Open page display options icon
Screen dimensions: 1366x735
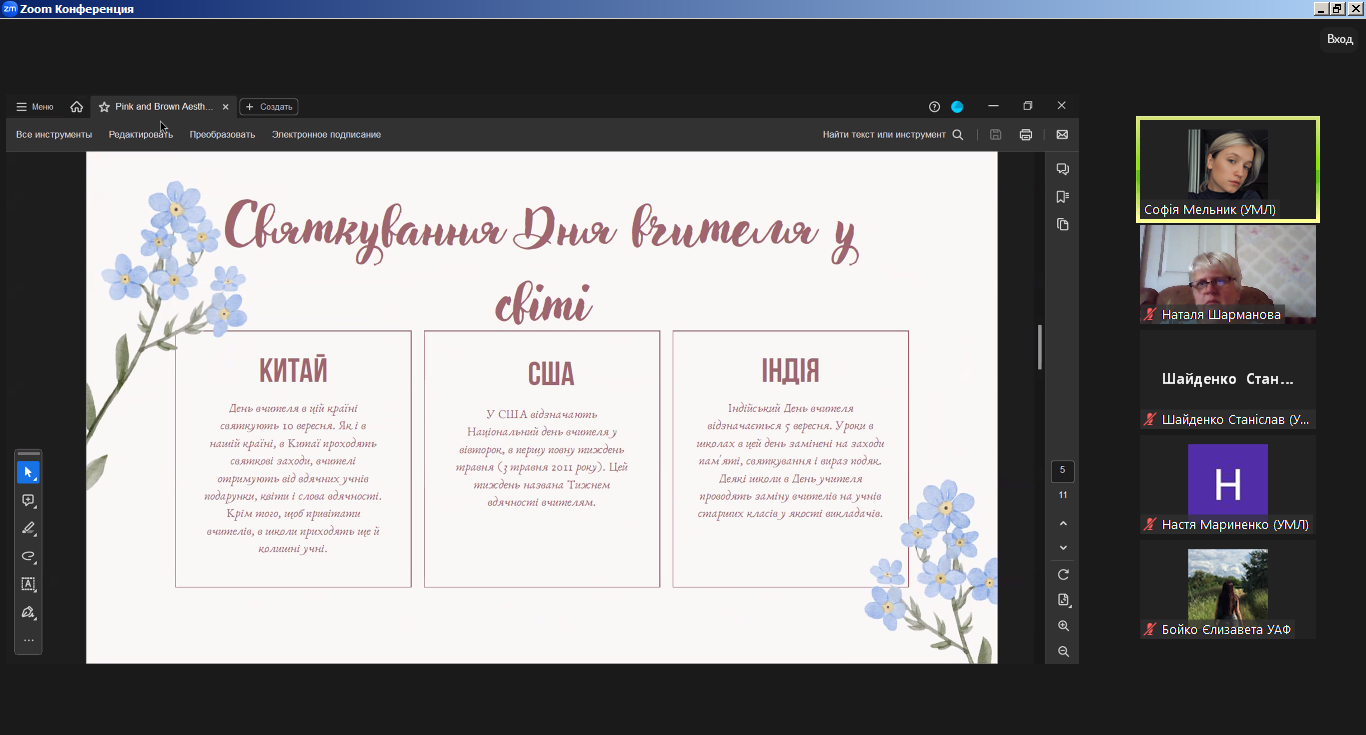point(1063,600)
